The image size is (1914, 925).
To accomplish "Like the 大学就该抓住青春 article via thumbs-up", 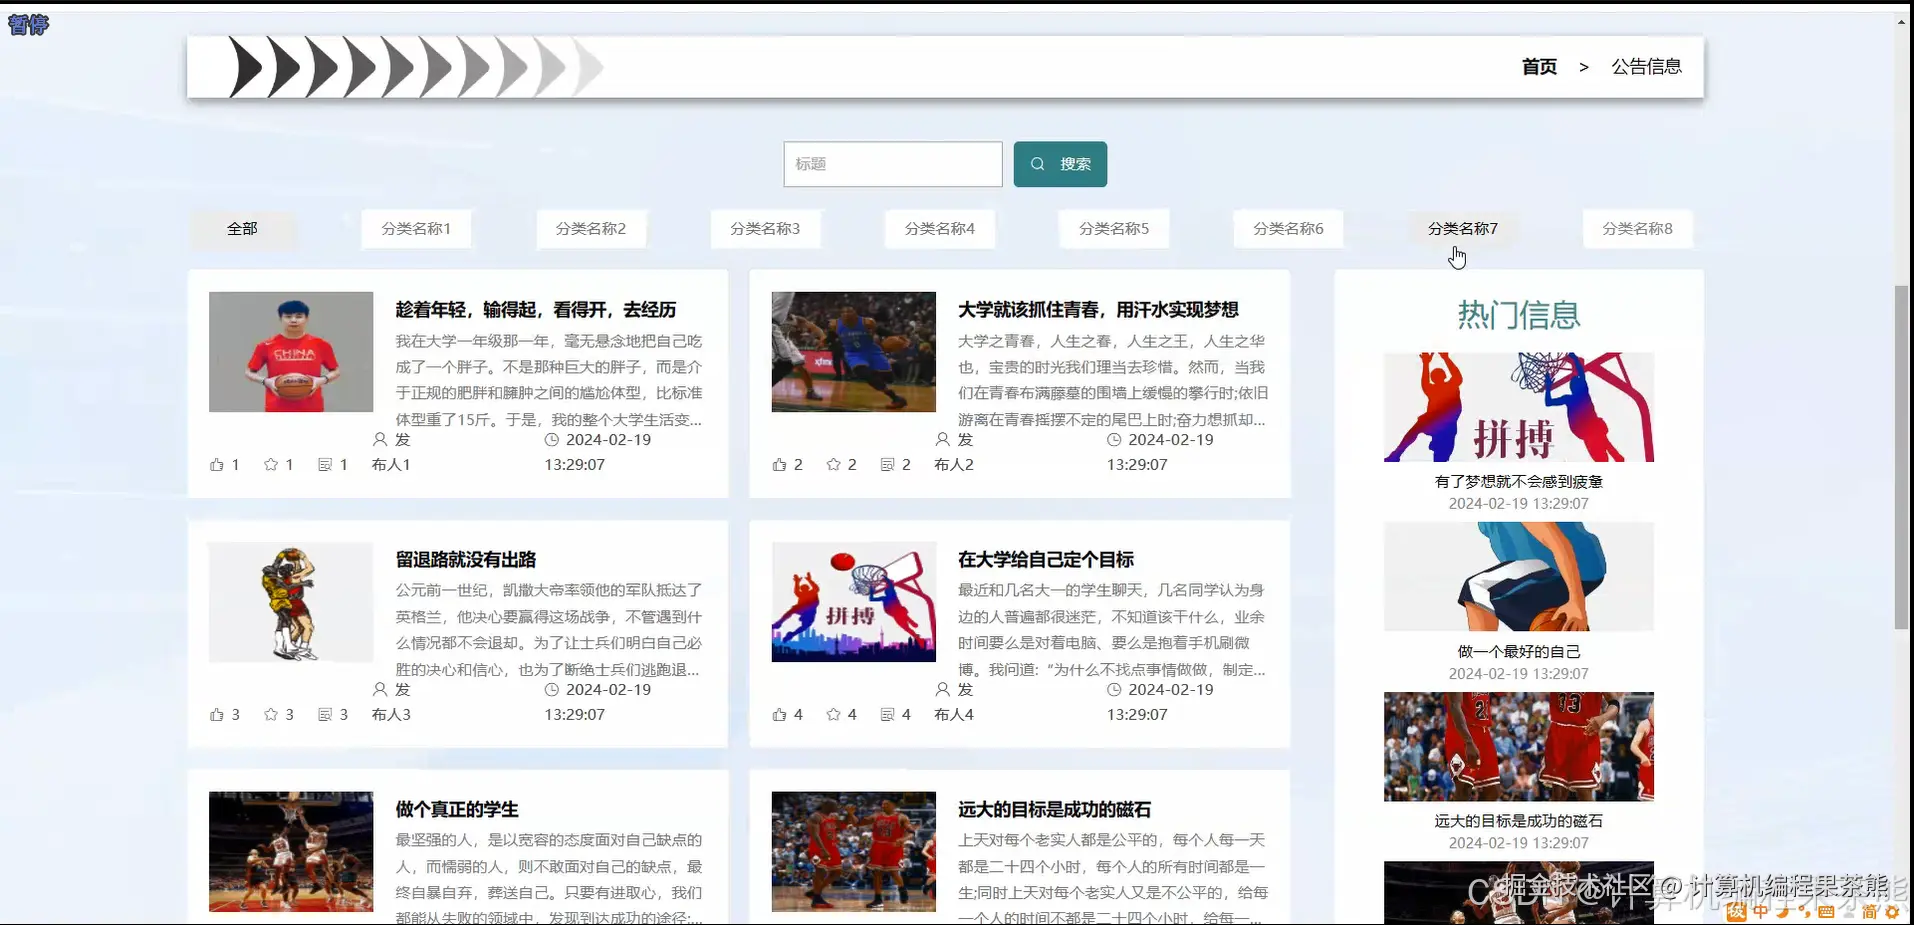I will tap(780, 465).
